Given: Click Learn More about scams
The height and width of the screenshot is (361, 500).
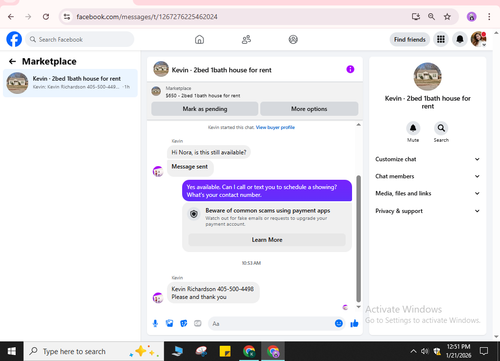Looking at the screenshot, I should 267,240.
